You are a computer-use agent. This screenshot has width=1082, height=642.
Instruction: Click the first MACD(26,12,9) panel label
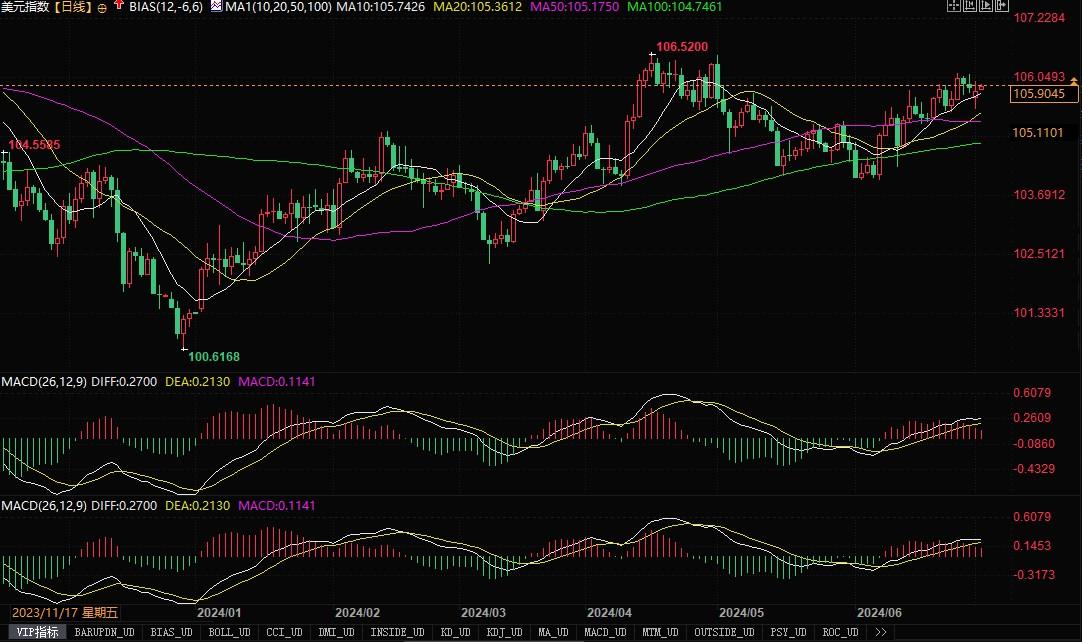[x=44, y=382]
